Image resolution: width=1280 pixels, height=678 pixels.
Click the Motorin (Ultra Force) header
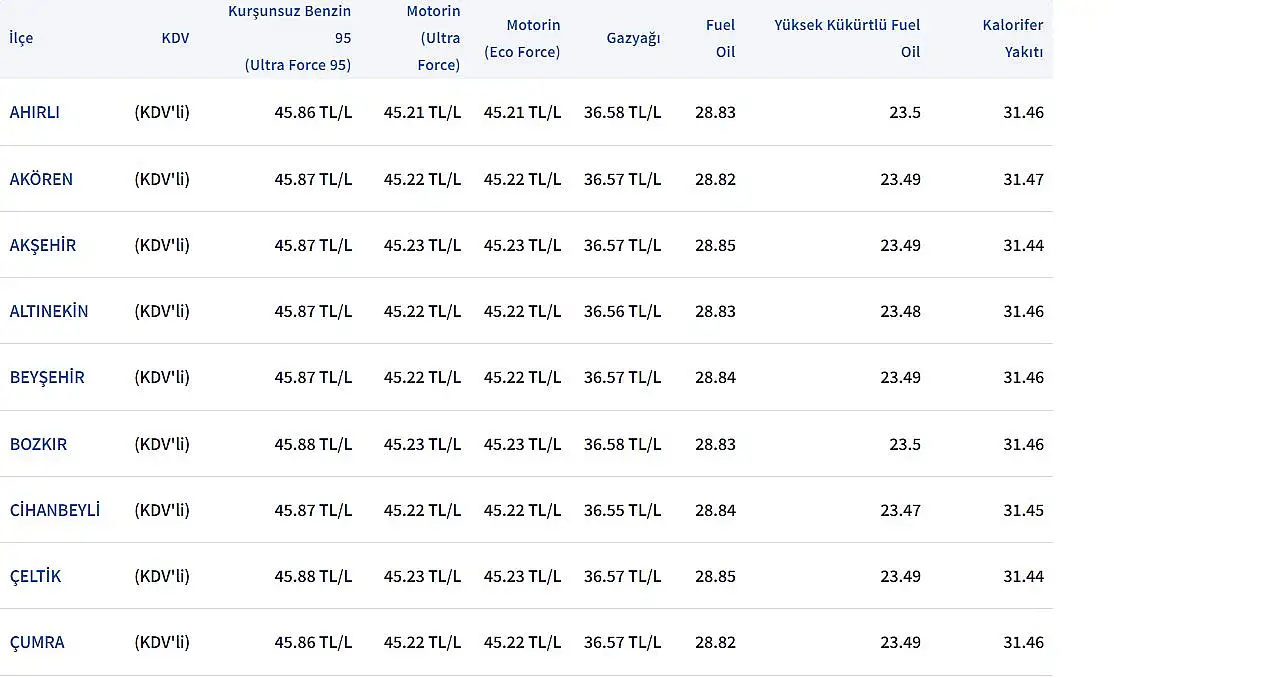coord(435,38)
